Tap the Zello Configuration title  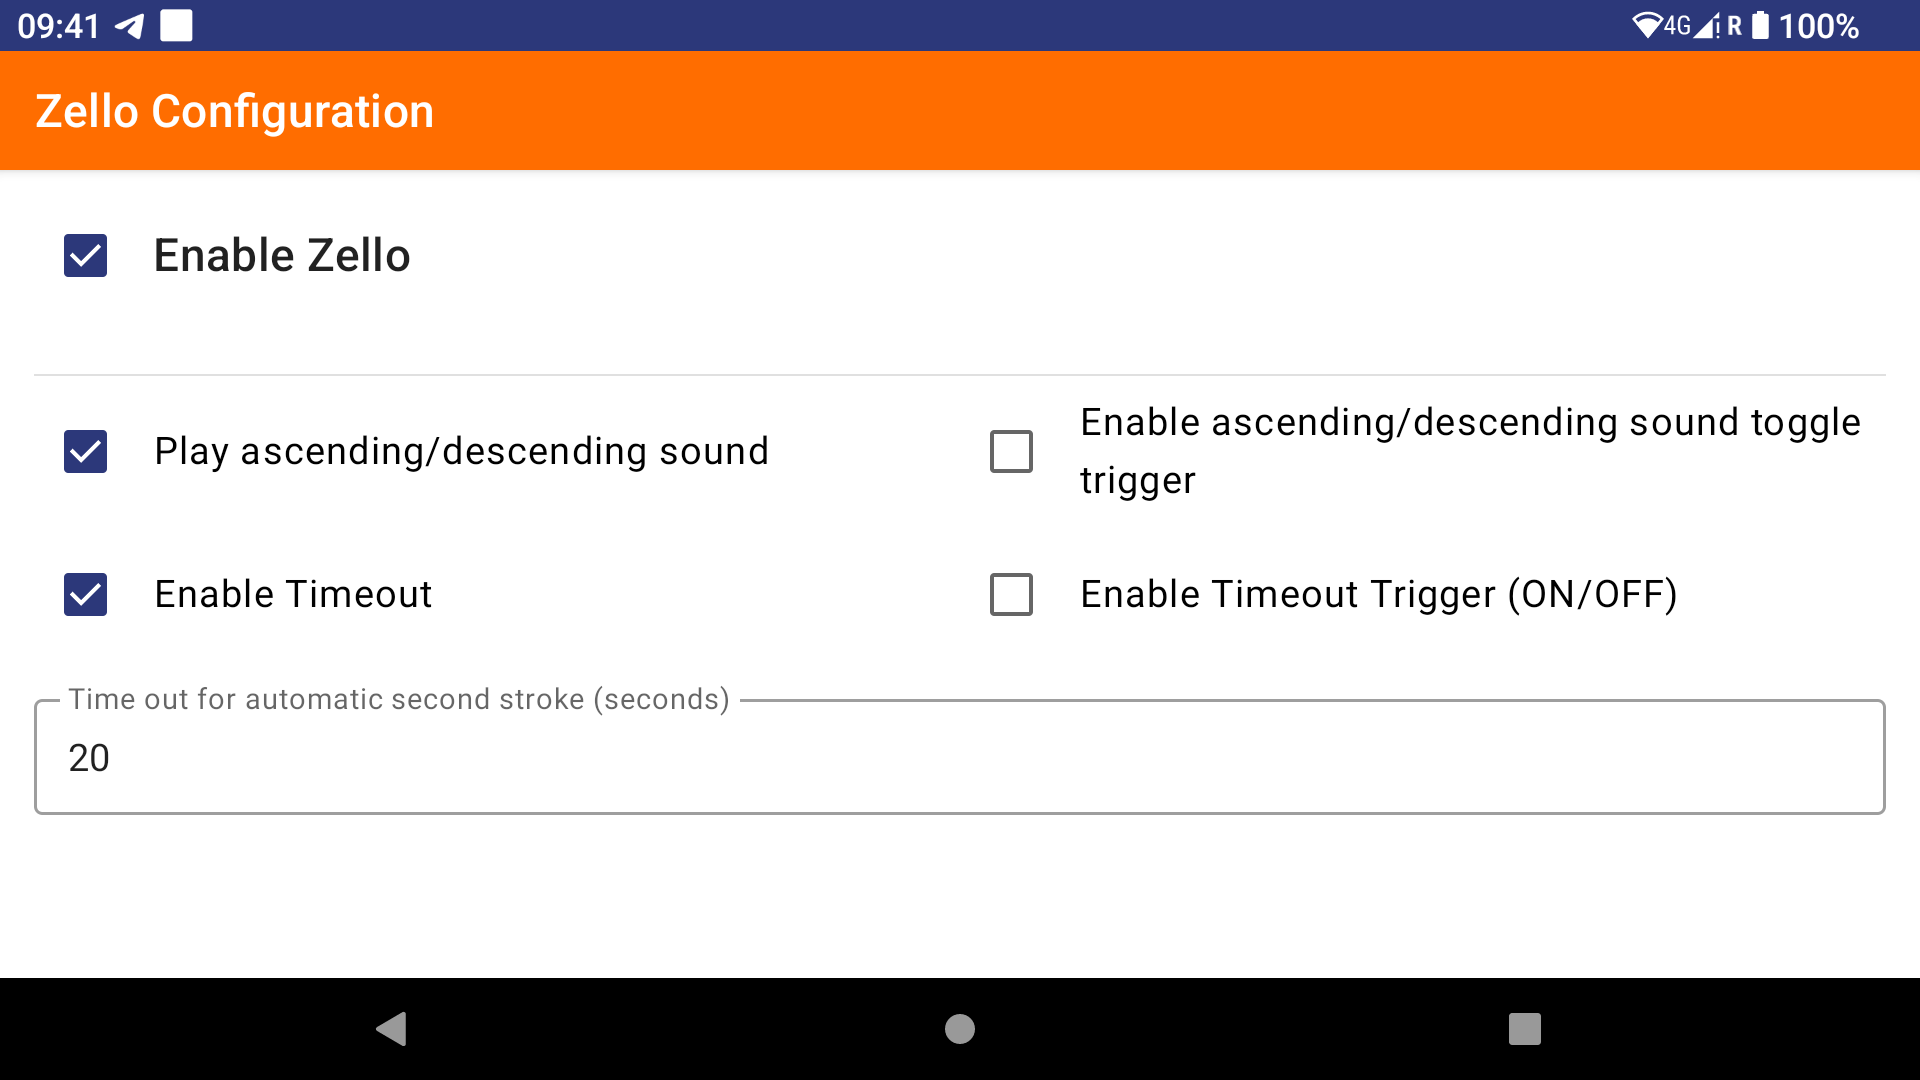(235, 111)
